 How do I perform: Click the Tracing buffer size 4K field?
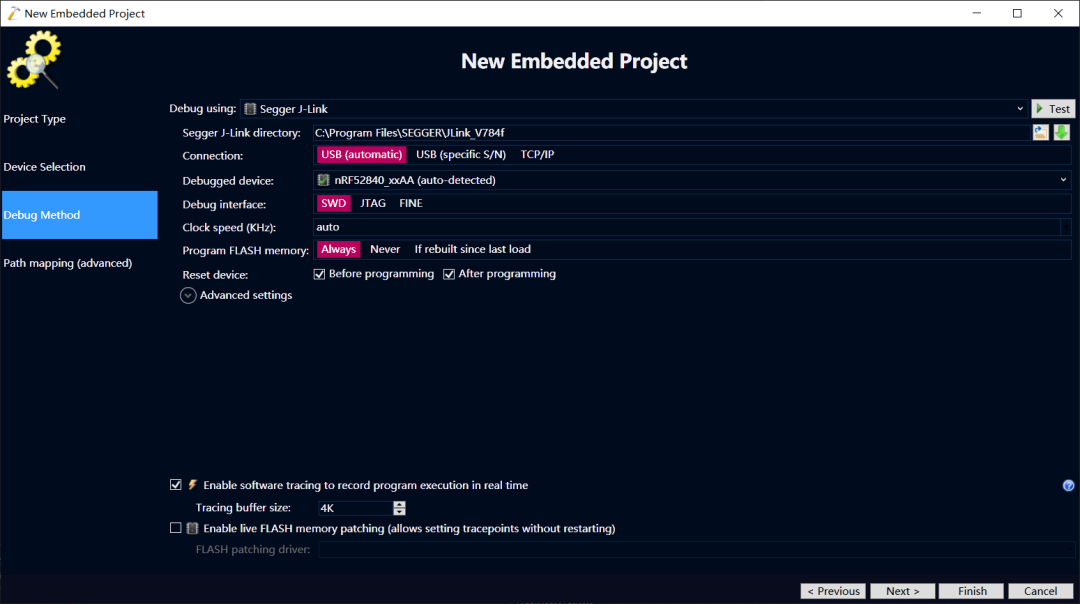tap(355, 508)
